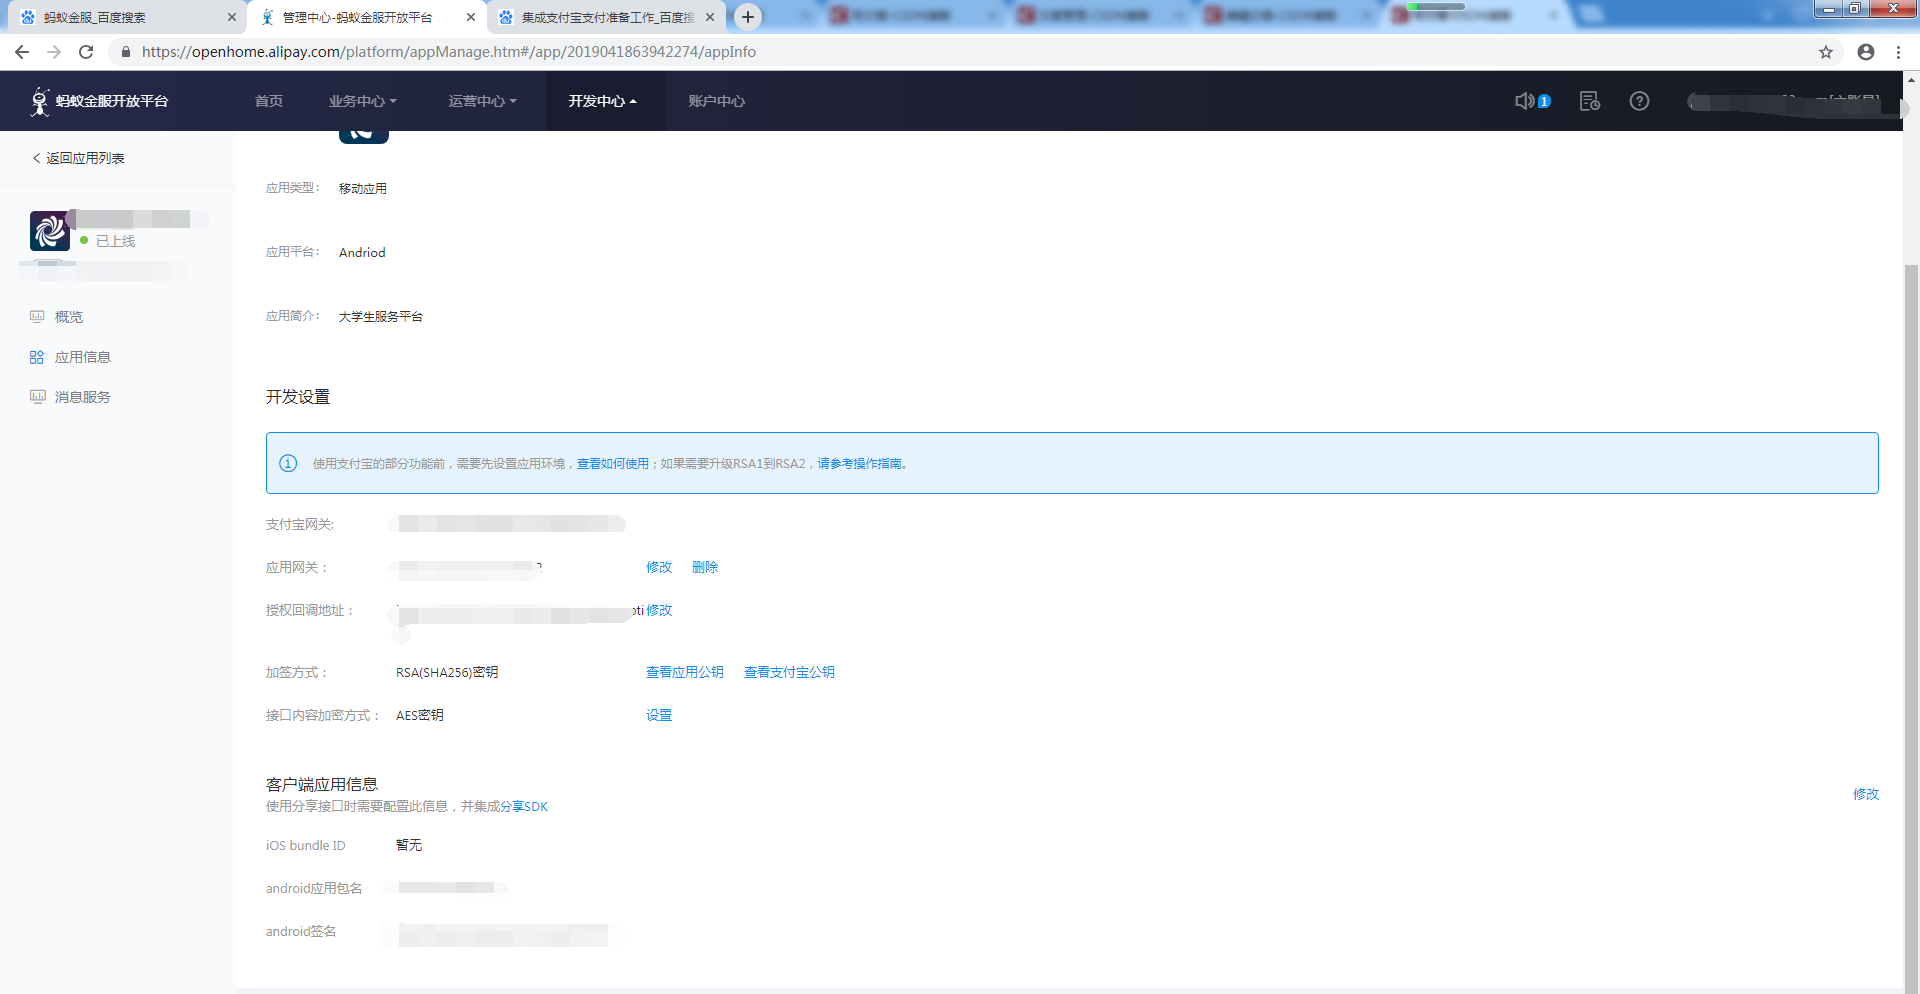Click 设置 for 接口内容加密方式
1920x994 pixels.
[x=659, y=715]
